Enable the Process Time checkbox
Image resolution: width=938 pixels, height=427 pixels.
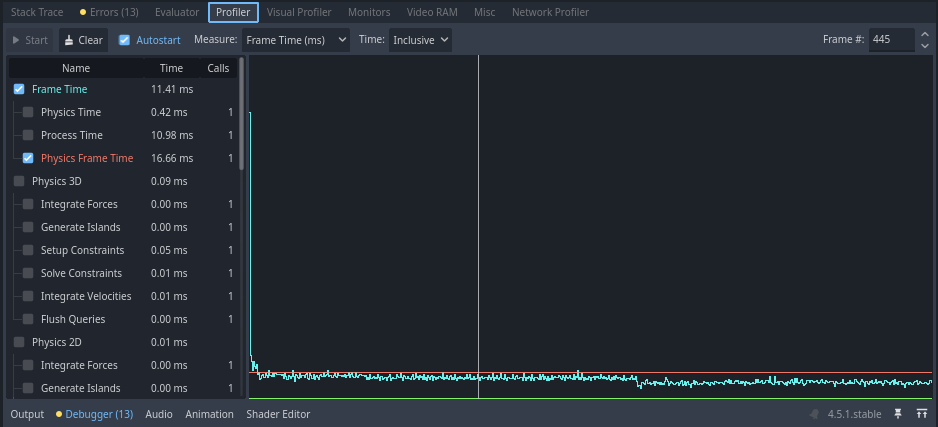pyautogui.click(x=28, y=135)
